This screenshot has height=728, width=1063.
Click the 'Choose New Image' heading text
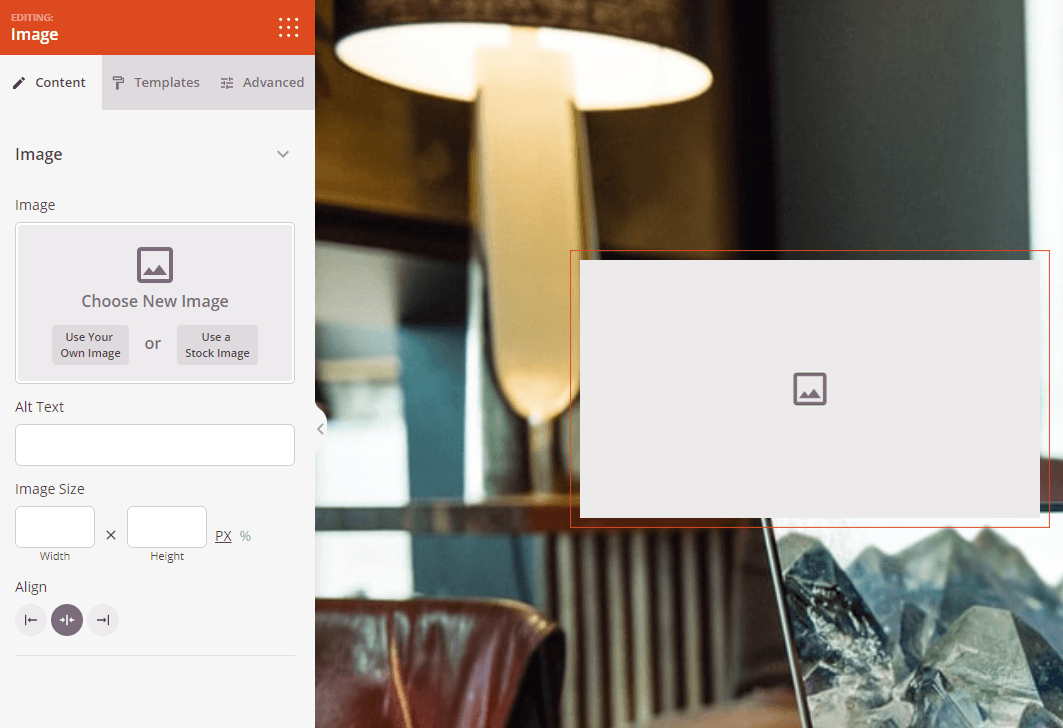(x=155, y=301)
